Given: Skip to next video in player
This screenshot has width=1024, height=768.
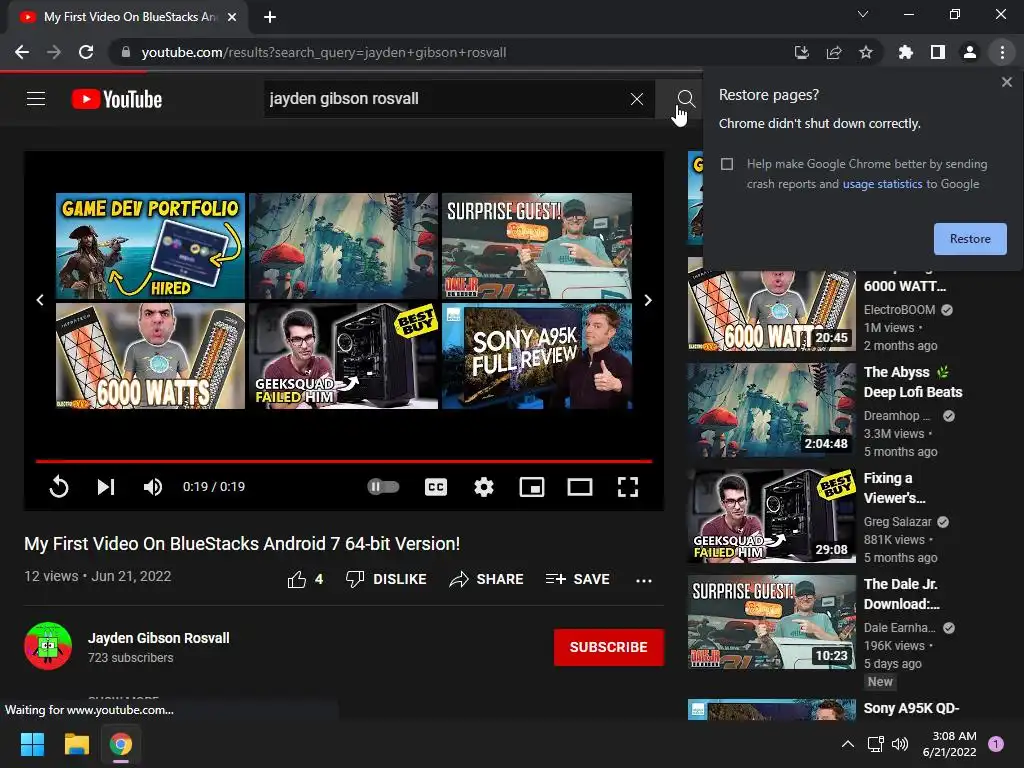Looking at the screenshot, I should [x=106, y=487].
